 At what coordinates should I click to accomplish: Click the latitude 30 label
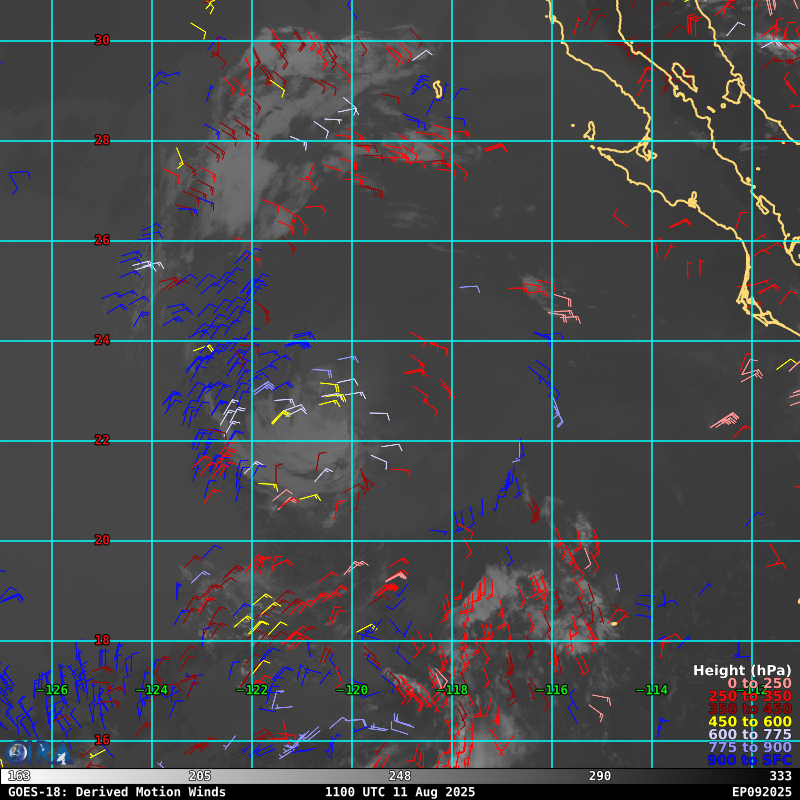click(x=102, y=40)
